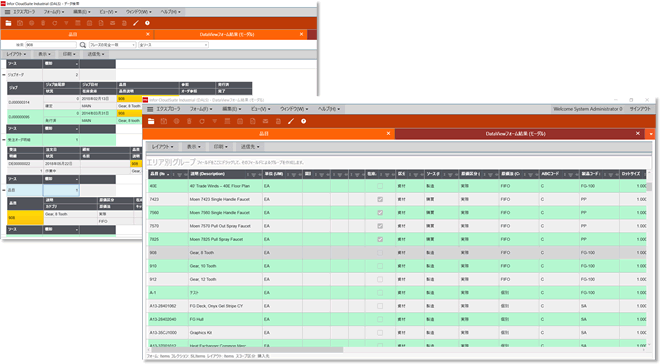Close DataView tab in front window

(638, 133)
